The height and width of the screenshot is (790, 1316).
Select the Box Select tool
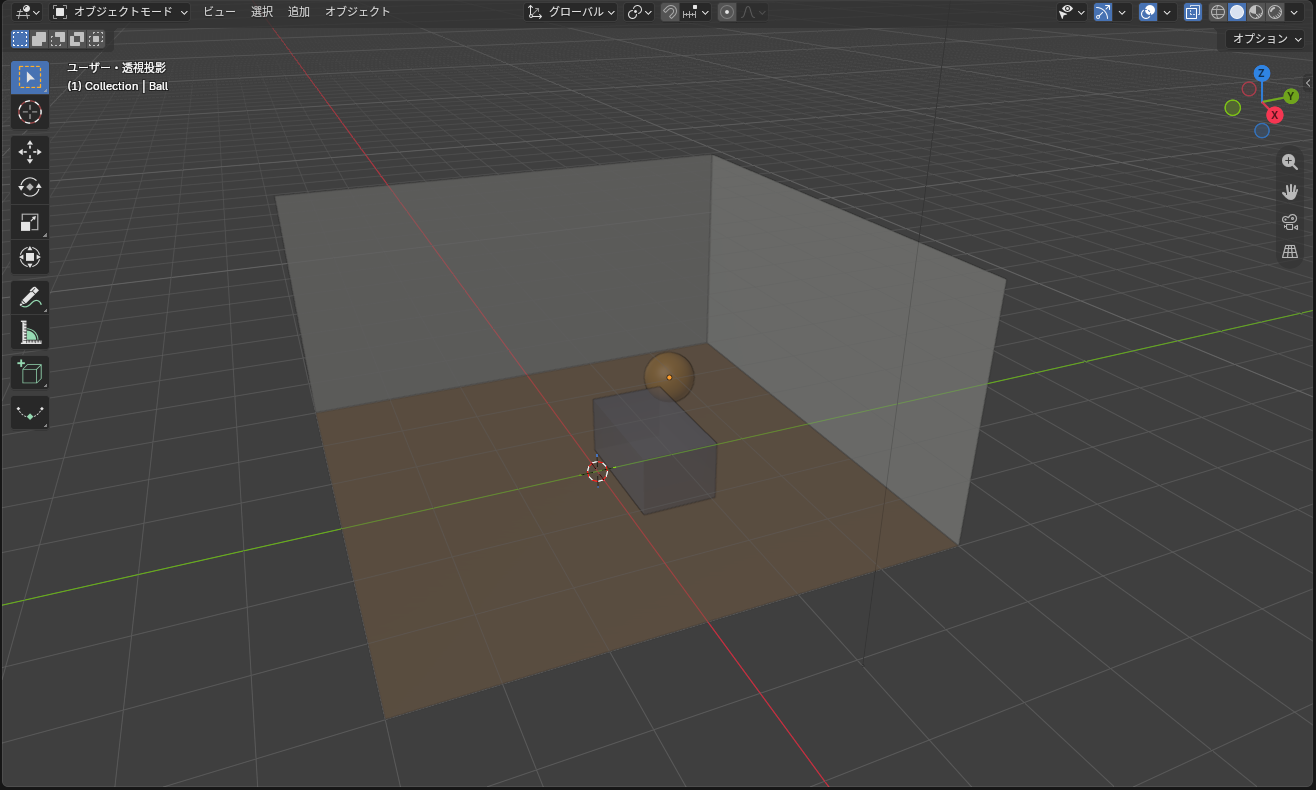[x=30, y=77]
